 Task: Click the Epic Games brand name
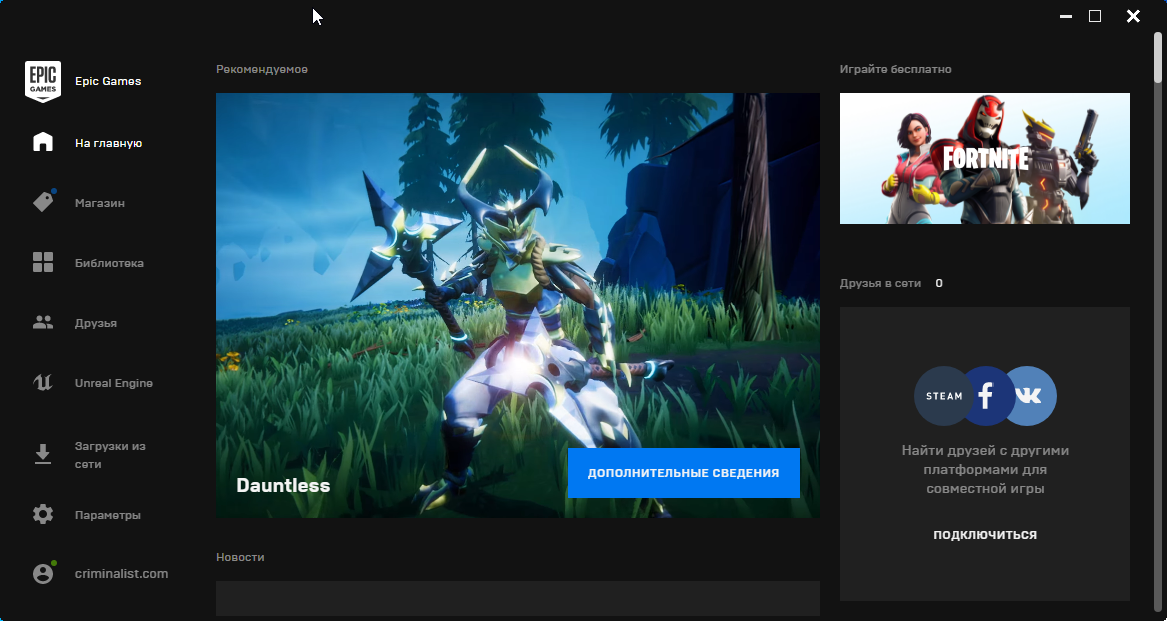108,81
